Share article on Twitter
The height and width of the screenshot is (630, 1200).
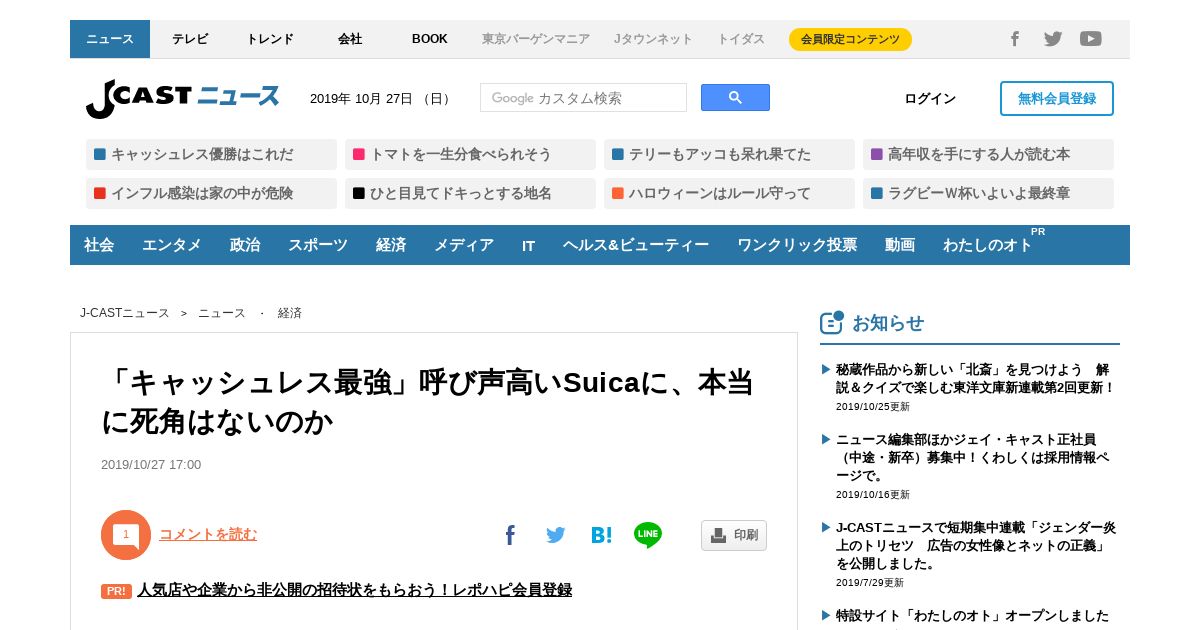point(556,535)
